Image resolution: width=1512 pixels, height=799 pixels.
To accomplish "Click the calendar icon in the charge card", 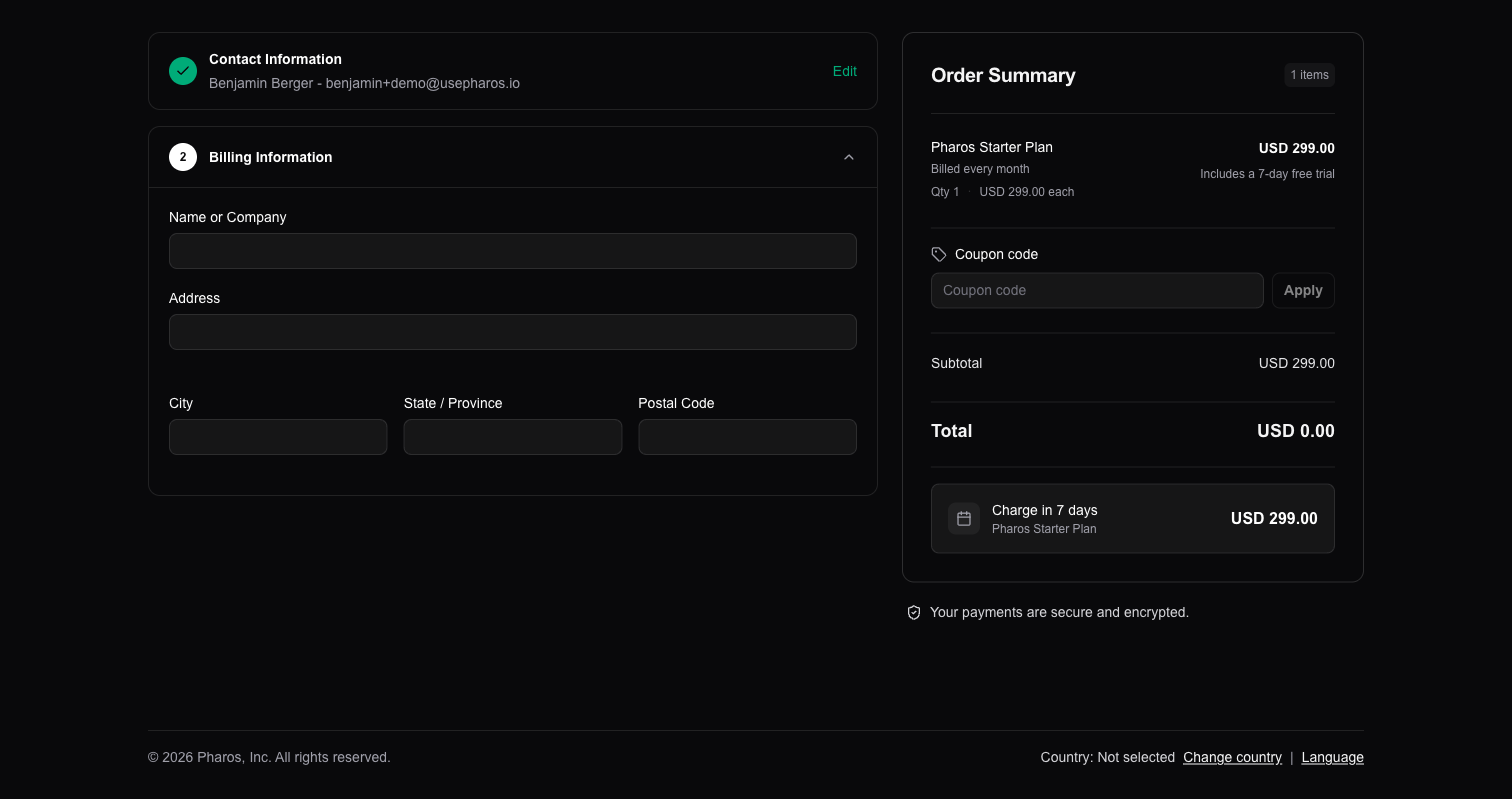I will coord(964,518).
